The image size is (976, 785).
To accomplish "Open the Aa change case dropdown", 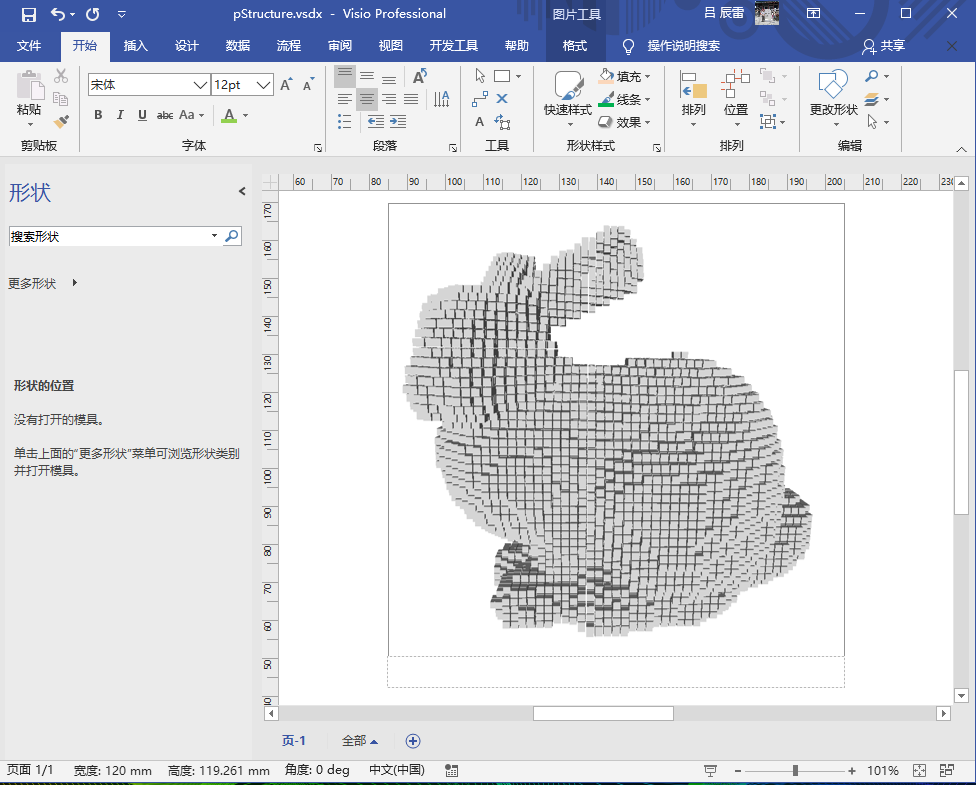I will coord(192,115).
